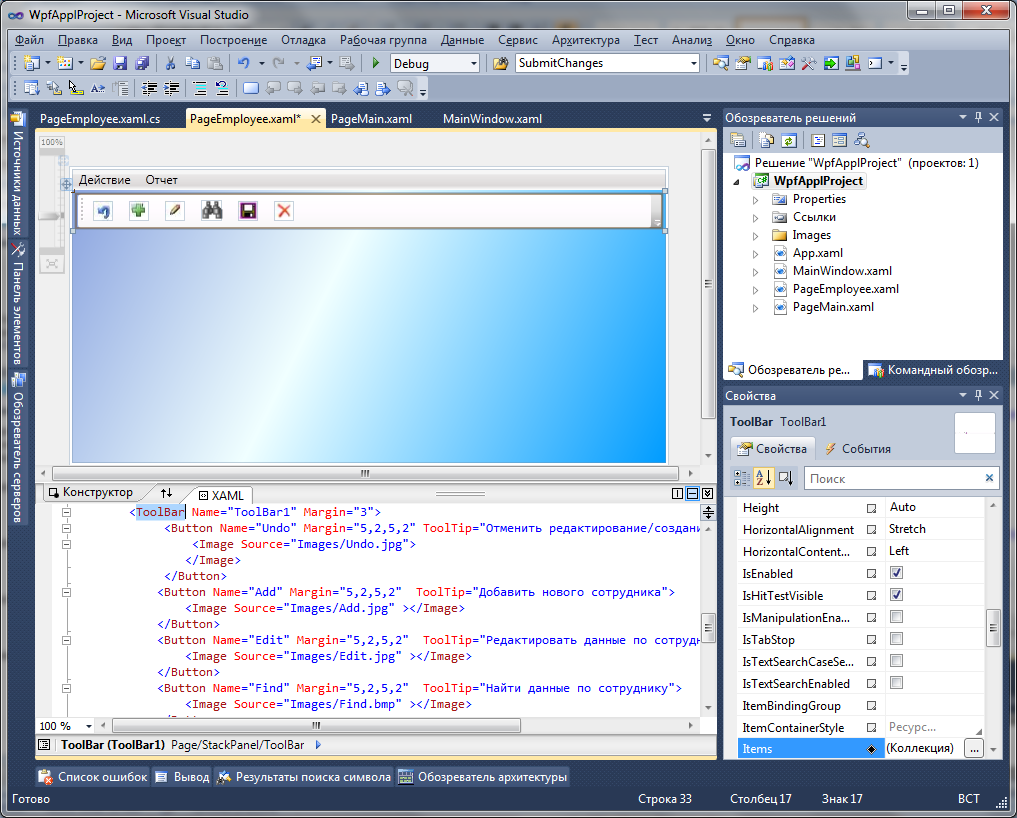Decrease line indent in the text editor toolbar

149,88
